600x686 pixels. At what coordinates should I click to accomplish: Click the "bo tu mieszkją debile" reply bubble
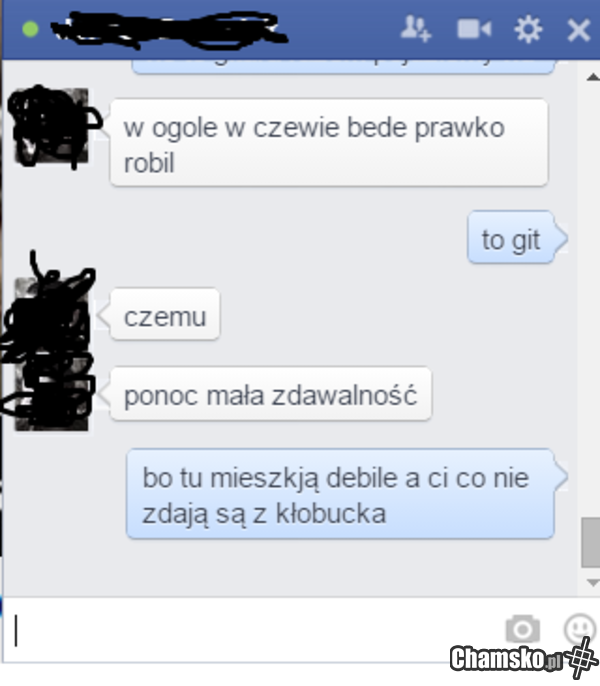click(x=340, y=494)
